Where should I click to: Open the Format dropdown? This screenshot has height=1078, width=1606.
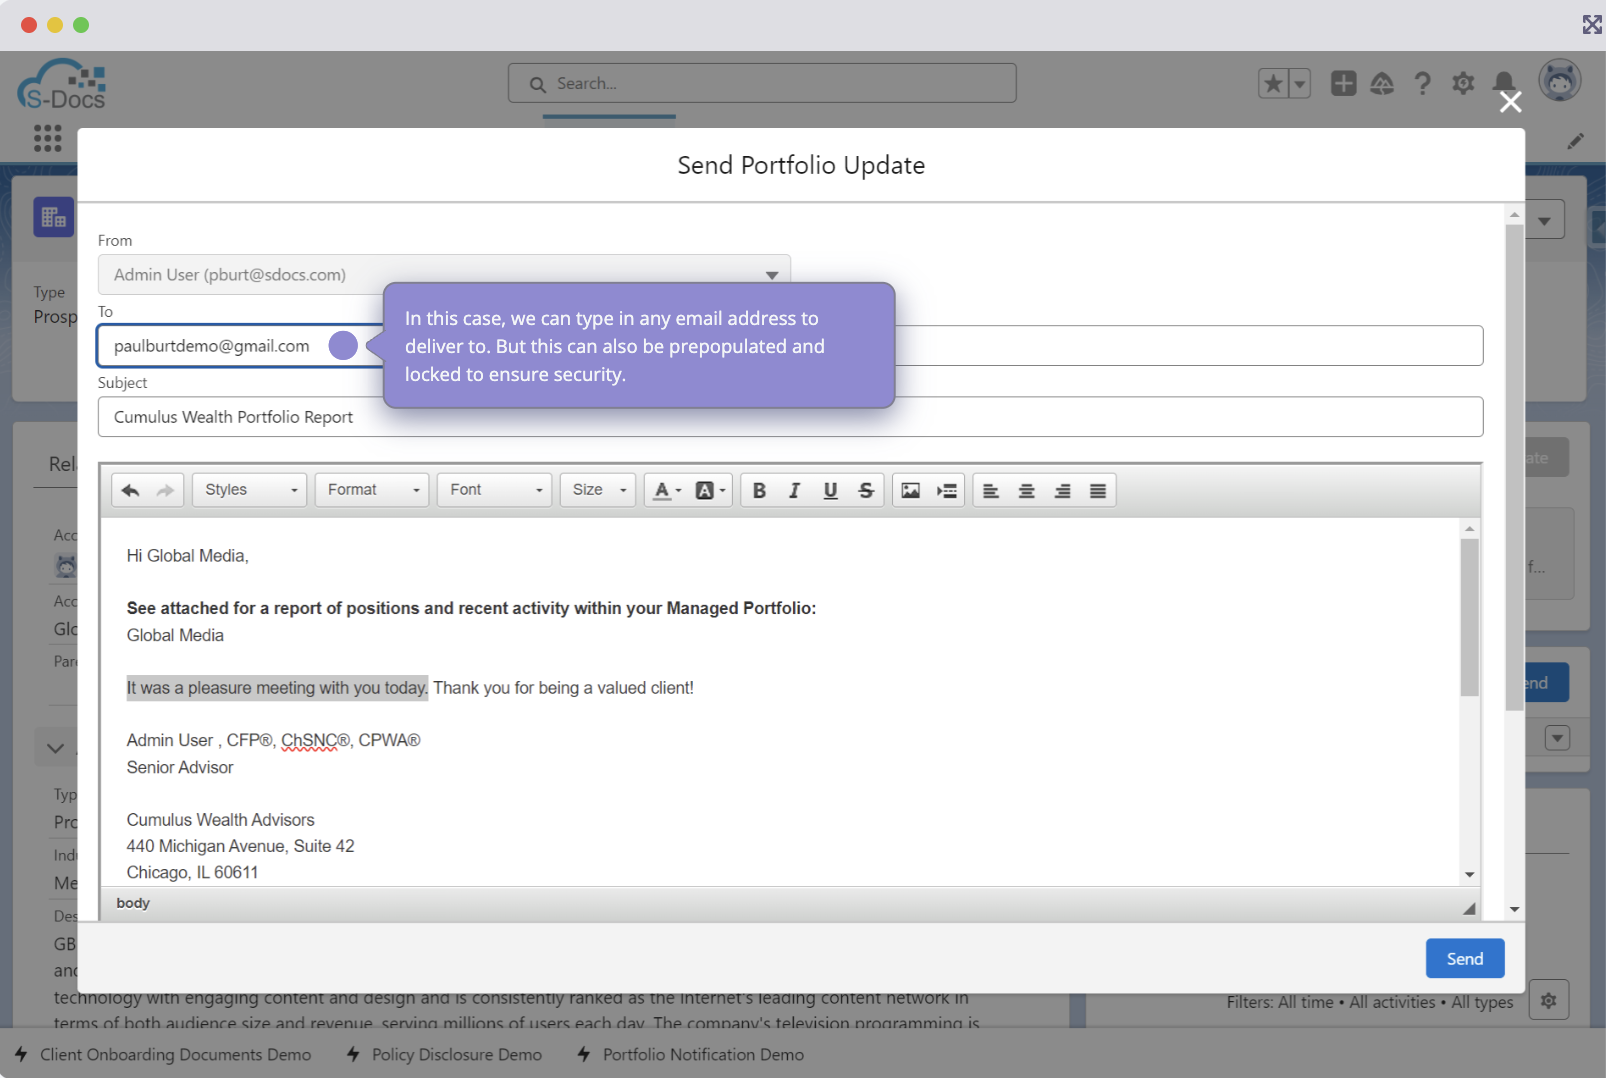coord(372,490)
